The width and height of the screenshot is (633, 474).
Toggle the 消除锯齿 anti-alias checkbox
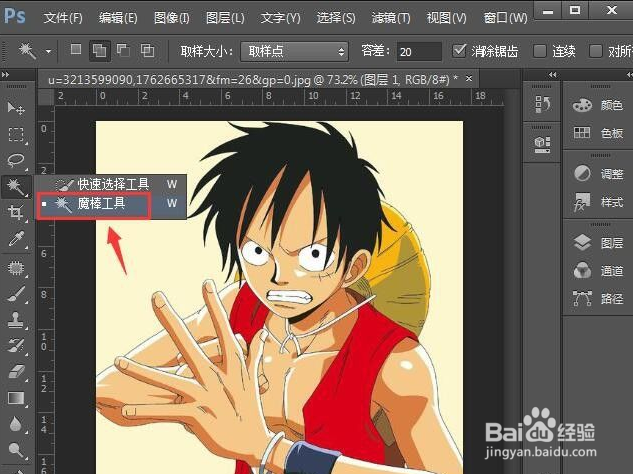[459, 51]
